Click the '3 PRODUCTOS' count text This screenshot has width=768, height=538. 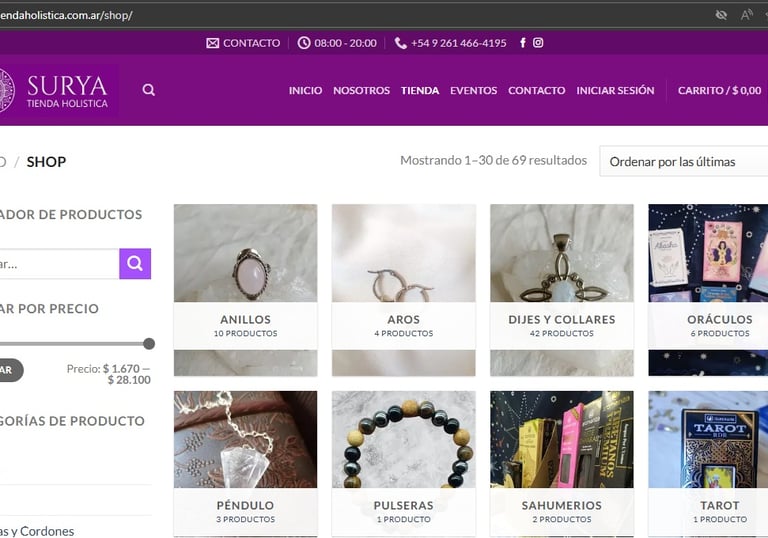coord(245,519)
